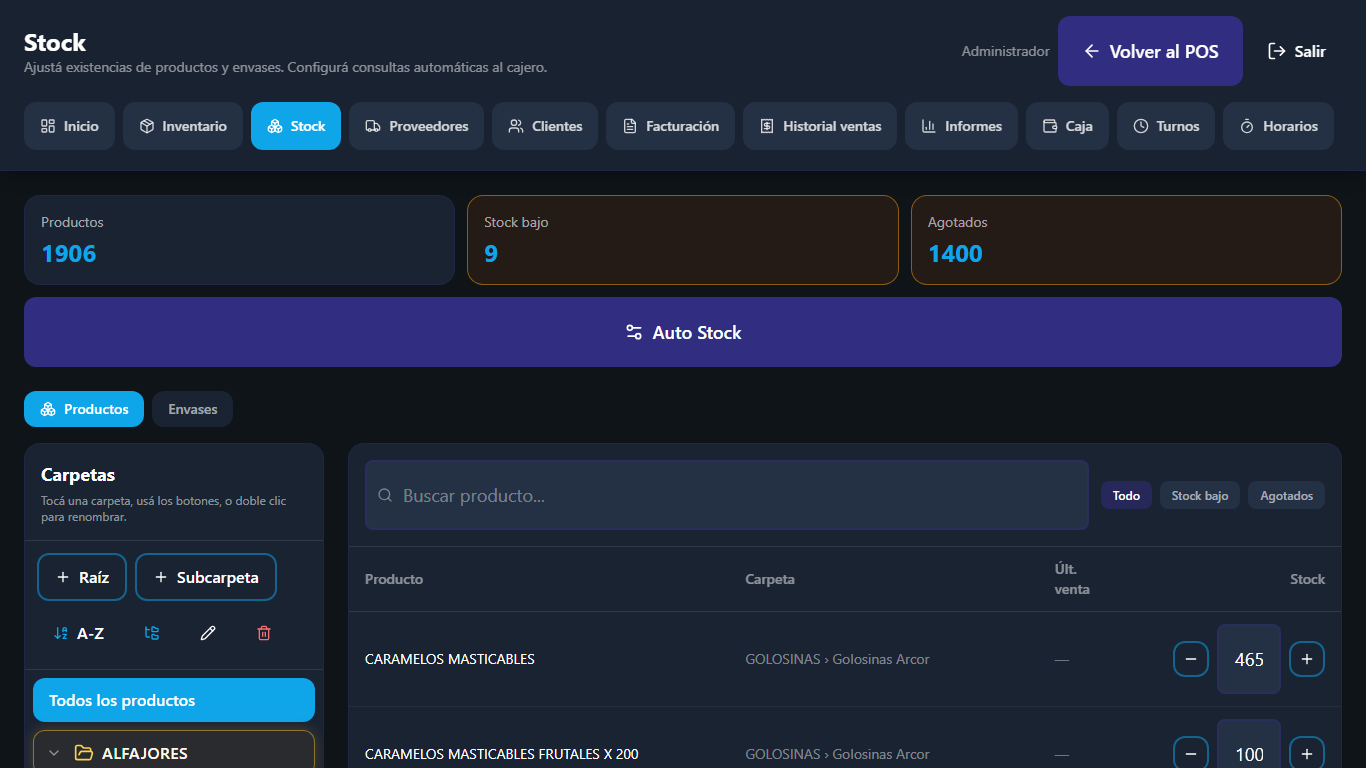Image resolution: width=1366 pixels, height=768 pixels.
Task: Click the red trash delete icon
Action: (264, 633)
